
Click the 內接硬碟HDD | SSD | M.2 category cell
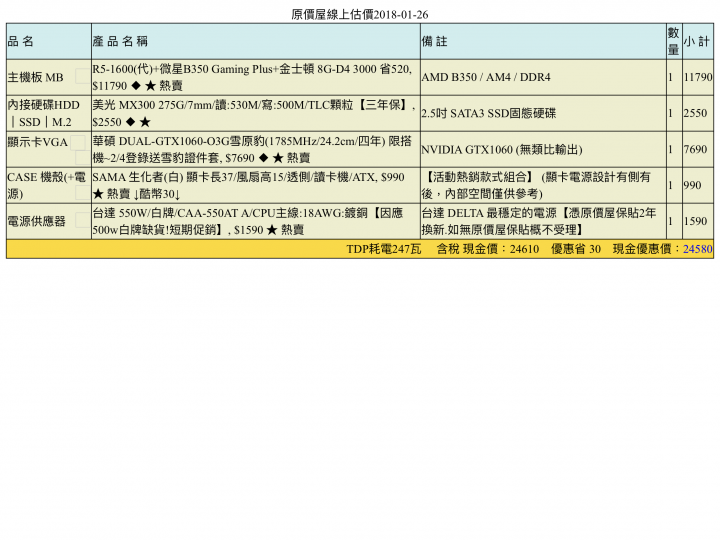[x=49, y=113]
